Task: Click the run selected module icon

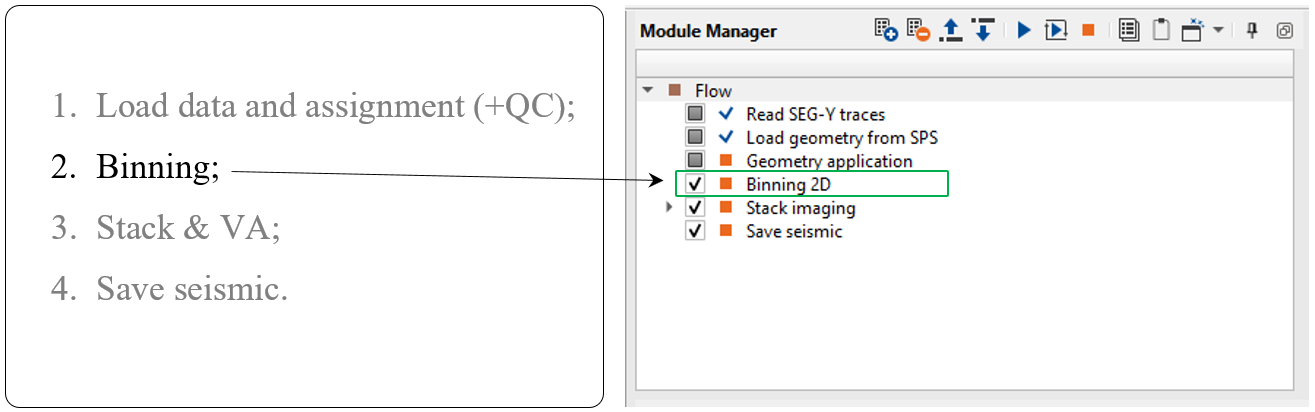Action: [x=1056, y=30]
